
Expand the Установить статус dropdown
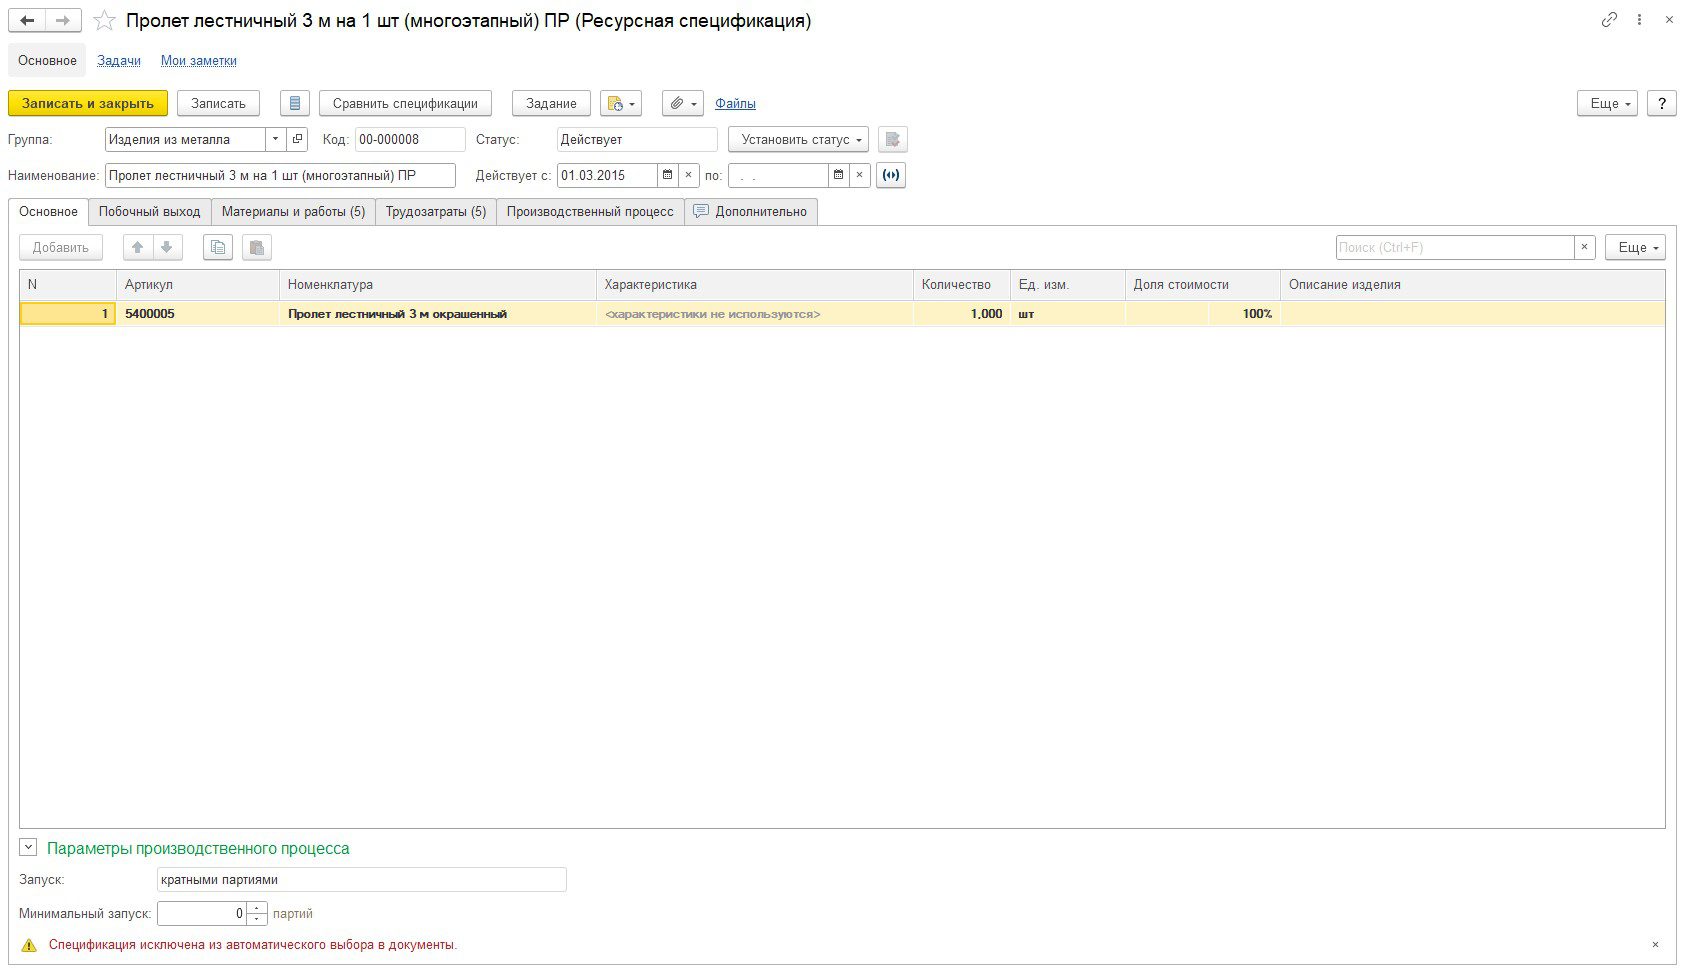pyautogui.click(x=798, y=140)
